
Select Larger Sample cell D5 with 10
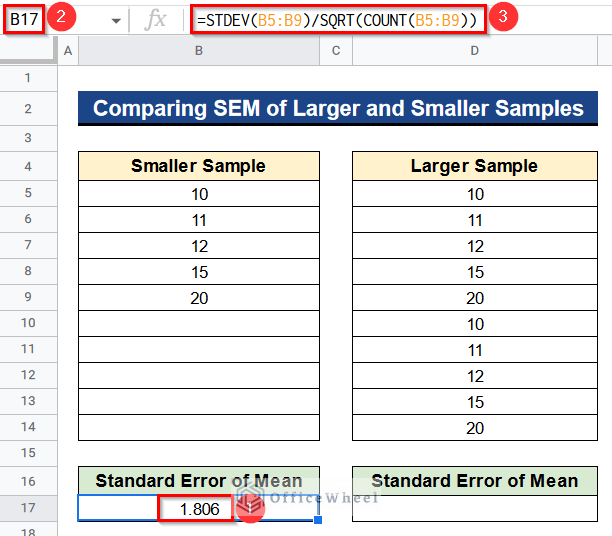pyautogui.click(x=475, y=194)
